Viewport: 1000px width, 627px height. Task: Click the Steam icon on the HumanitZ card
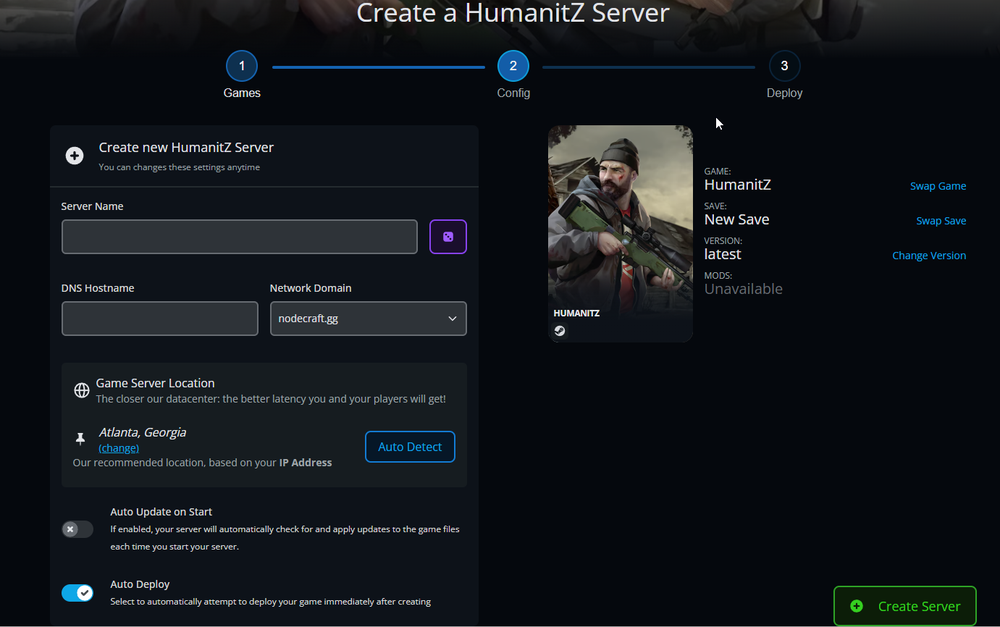click(560, 330)
